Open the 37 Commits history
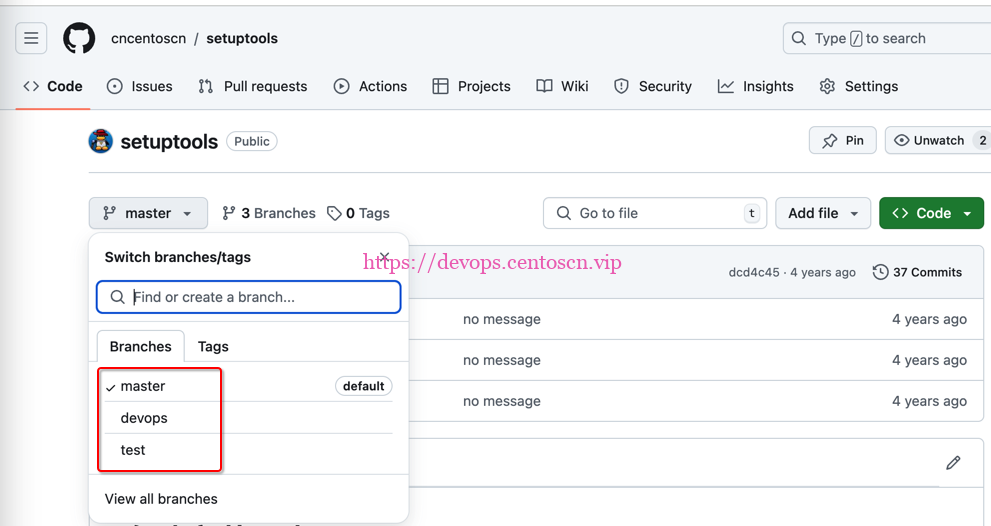The height and width of the screenshot is (526, 991). (x=917, y=272)
